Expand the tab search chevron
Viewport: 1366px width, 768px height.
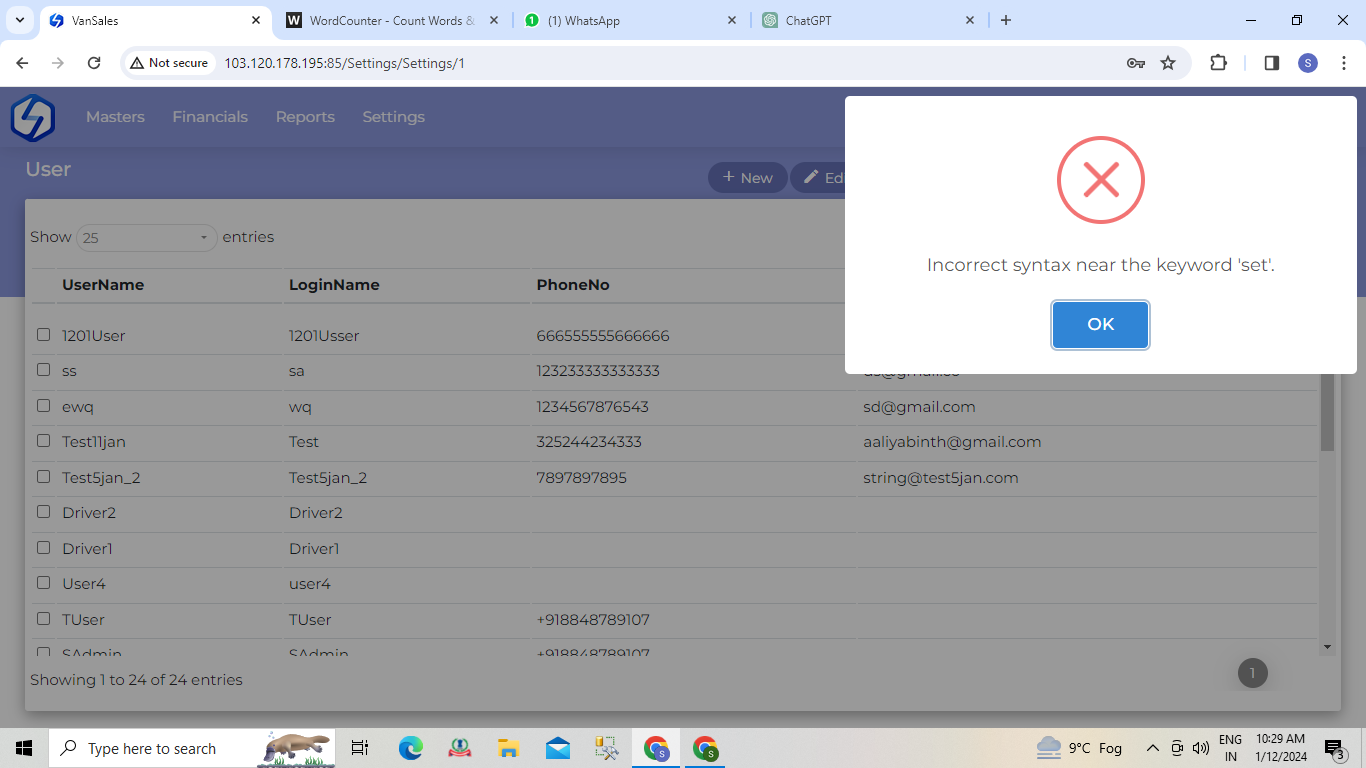(x=20, y=20)
